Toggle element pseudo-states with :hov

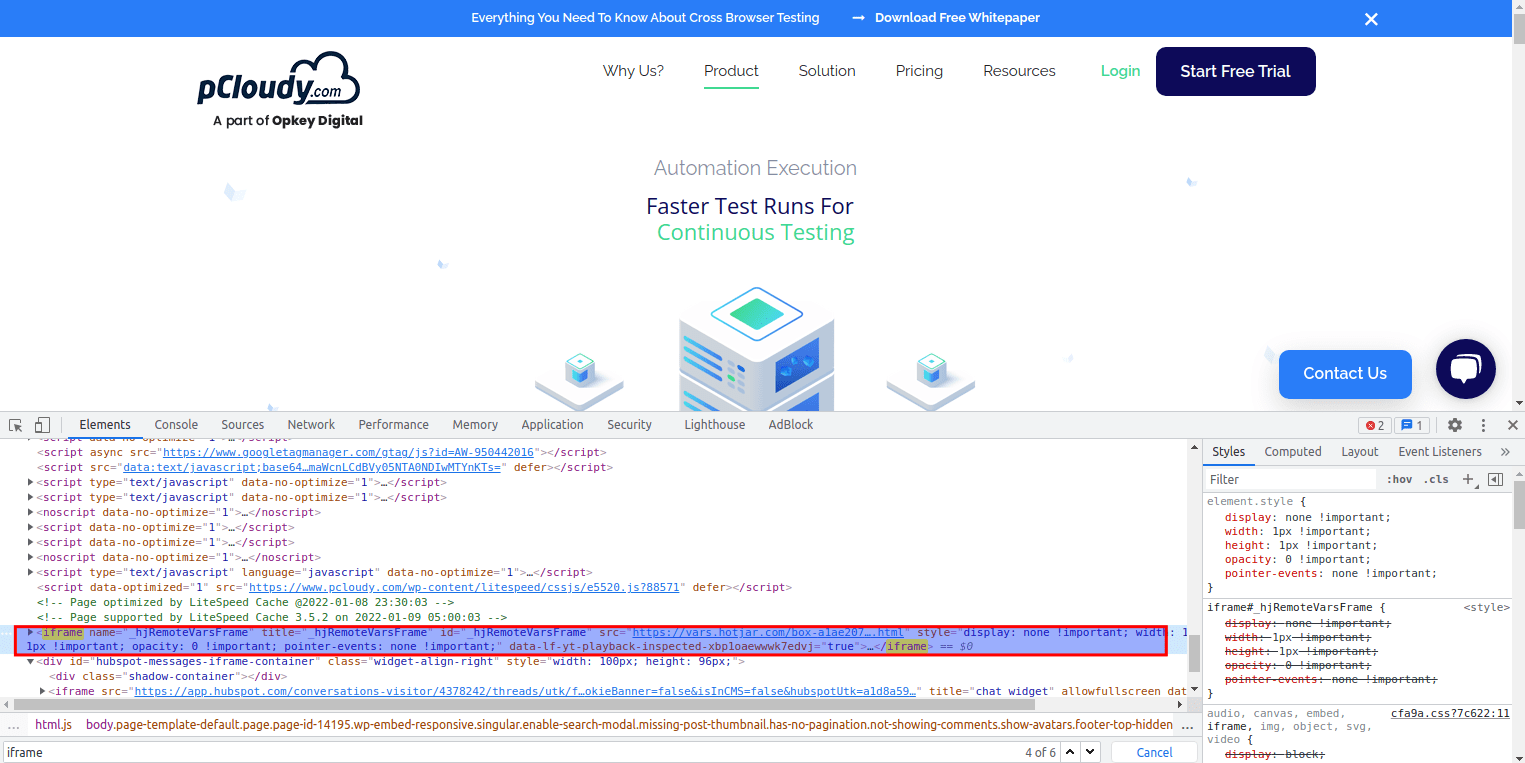point(1399,479)
